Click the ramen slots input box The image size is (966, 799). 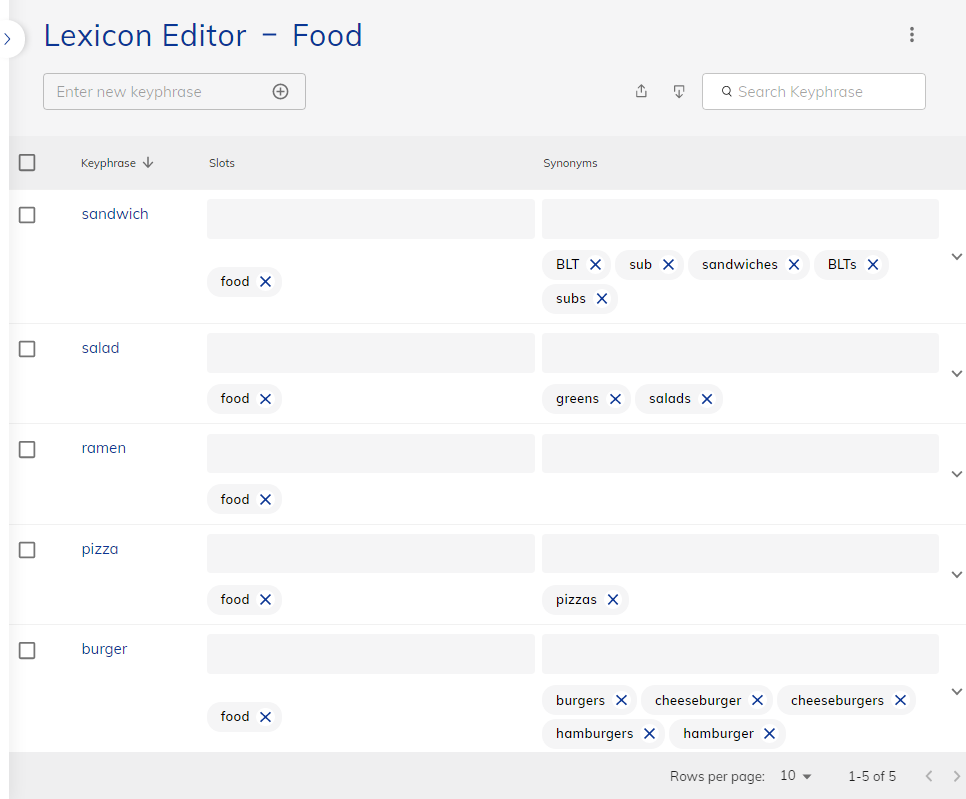pyautogui.click(x=371, y=453)
